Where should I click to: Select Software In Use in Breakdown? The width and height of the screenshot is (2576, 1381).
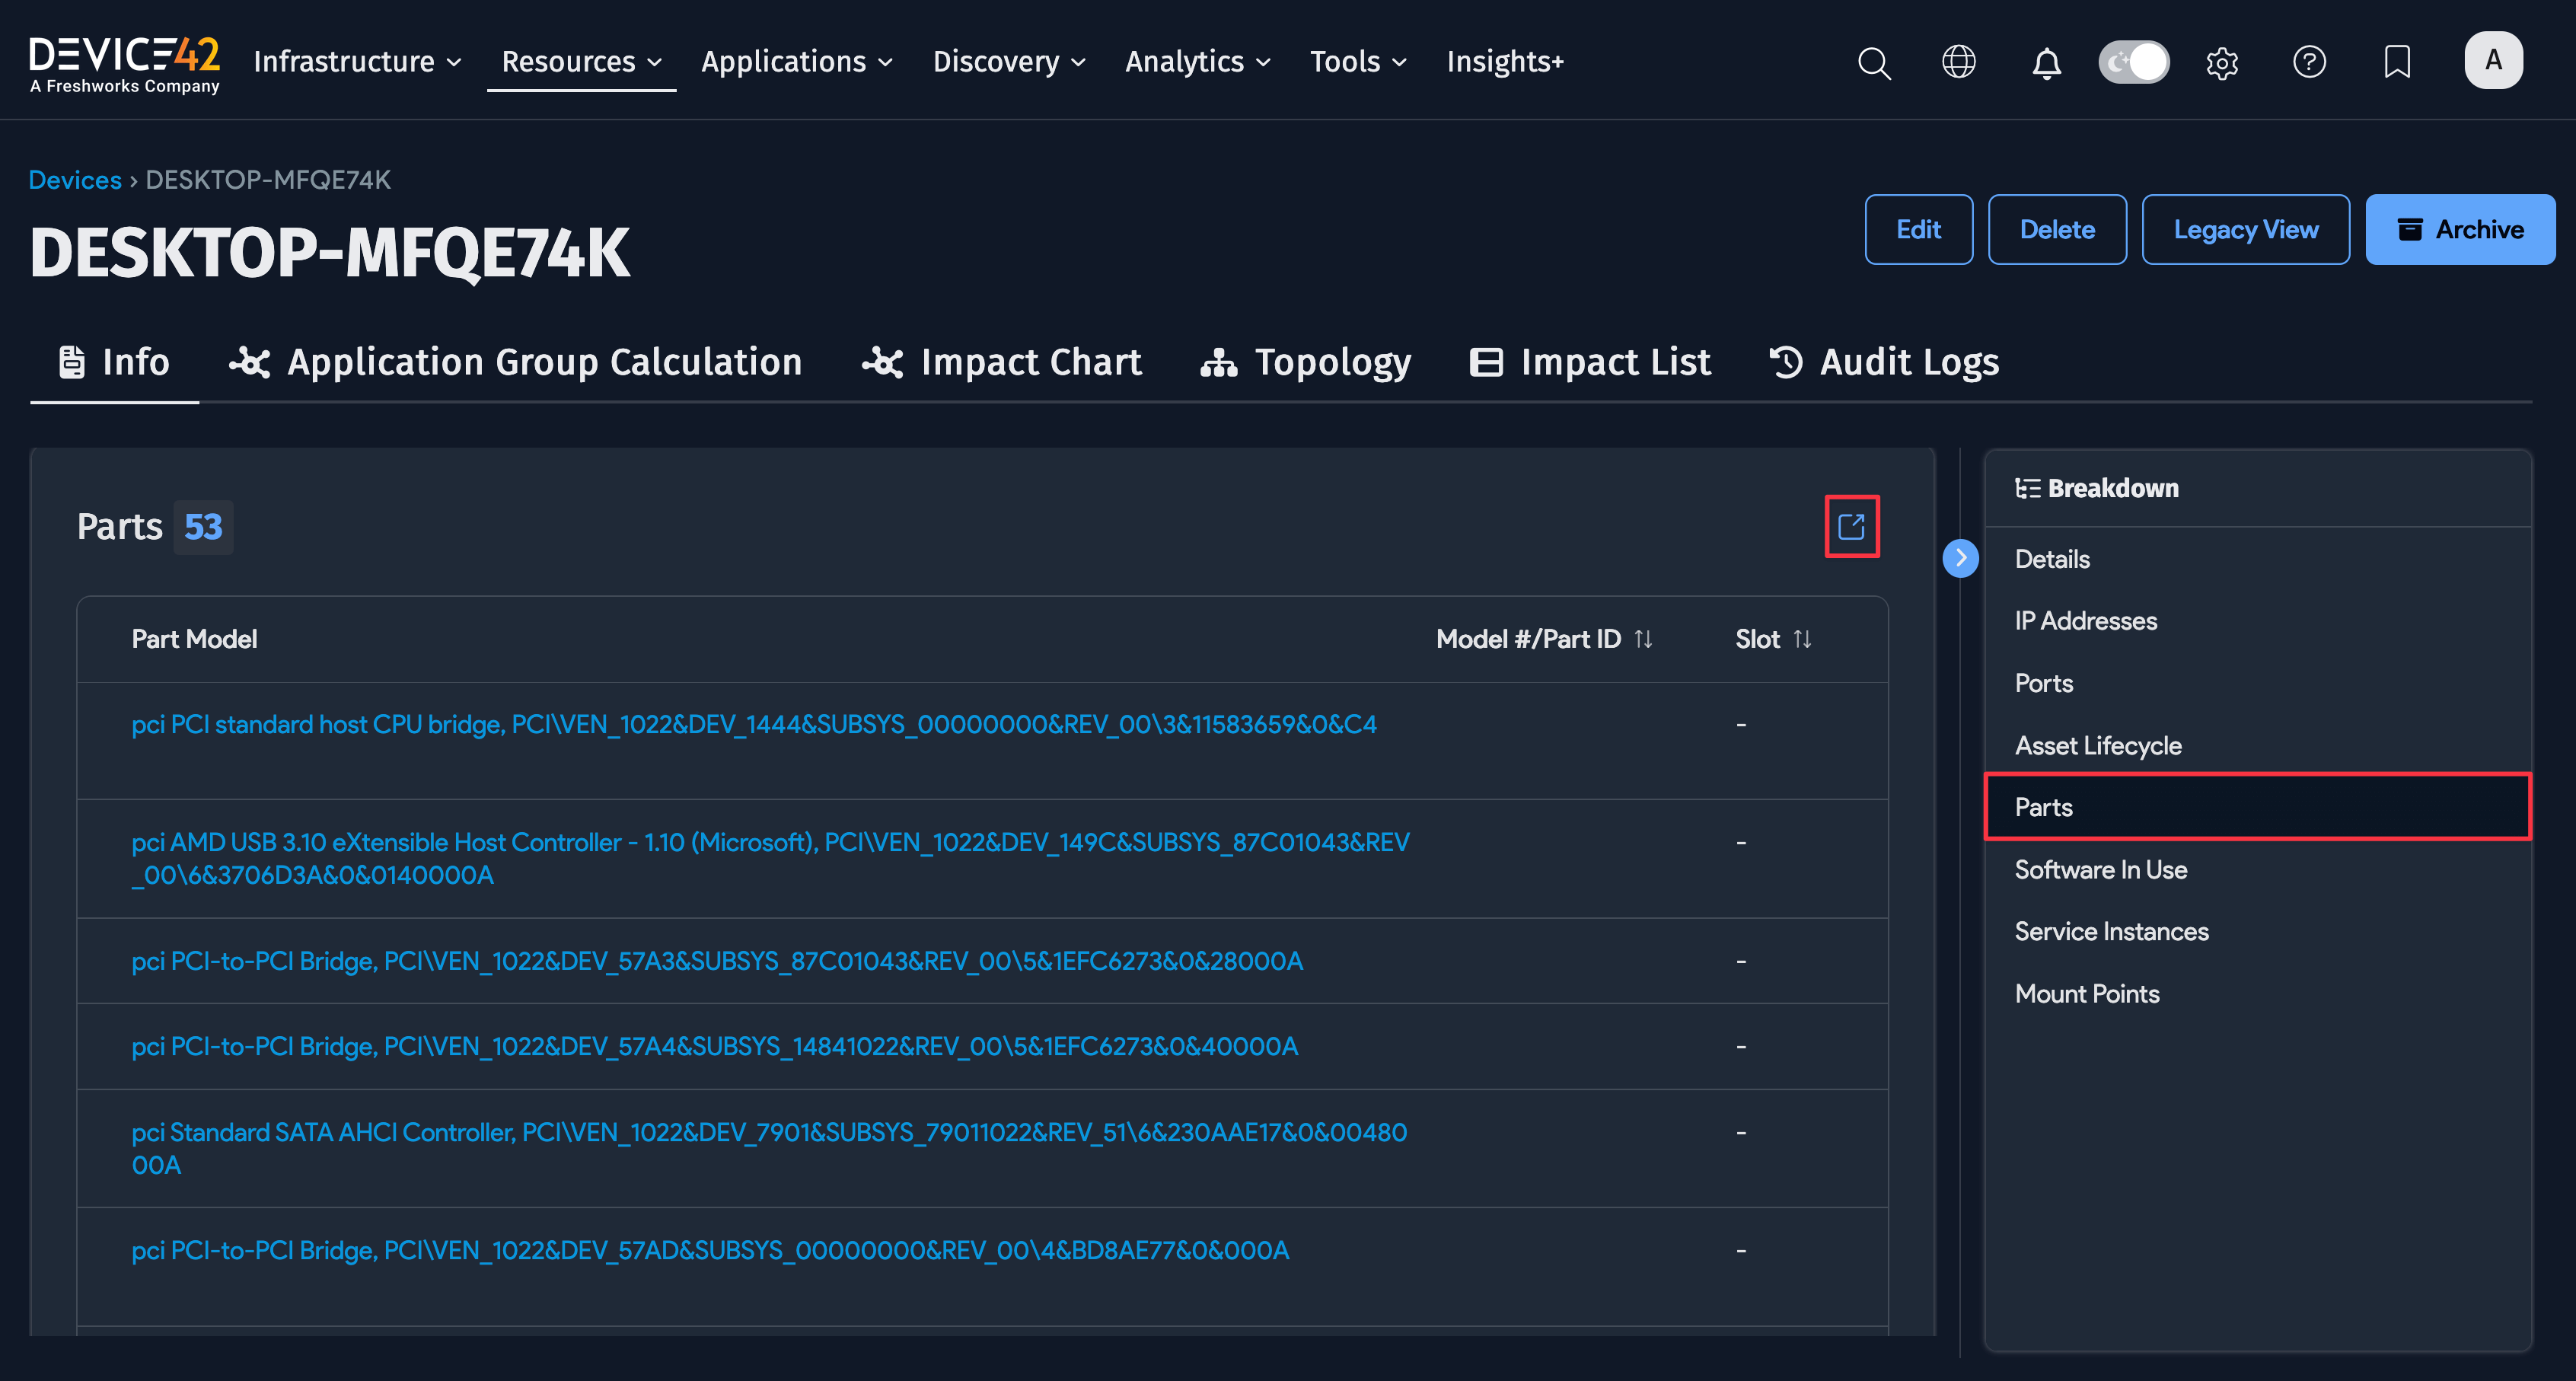tap(2100, 870)
